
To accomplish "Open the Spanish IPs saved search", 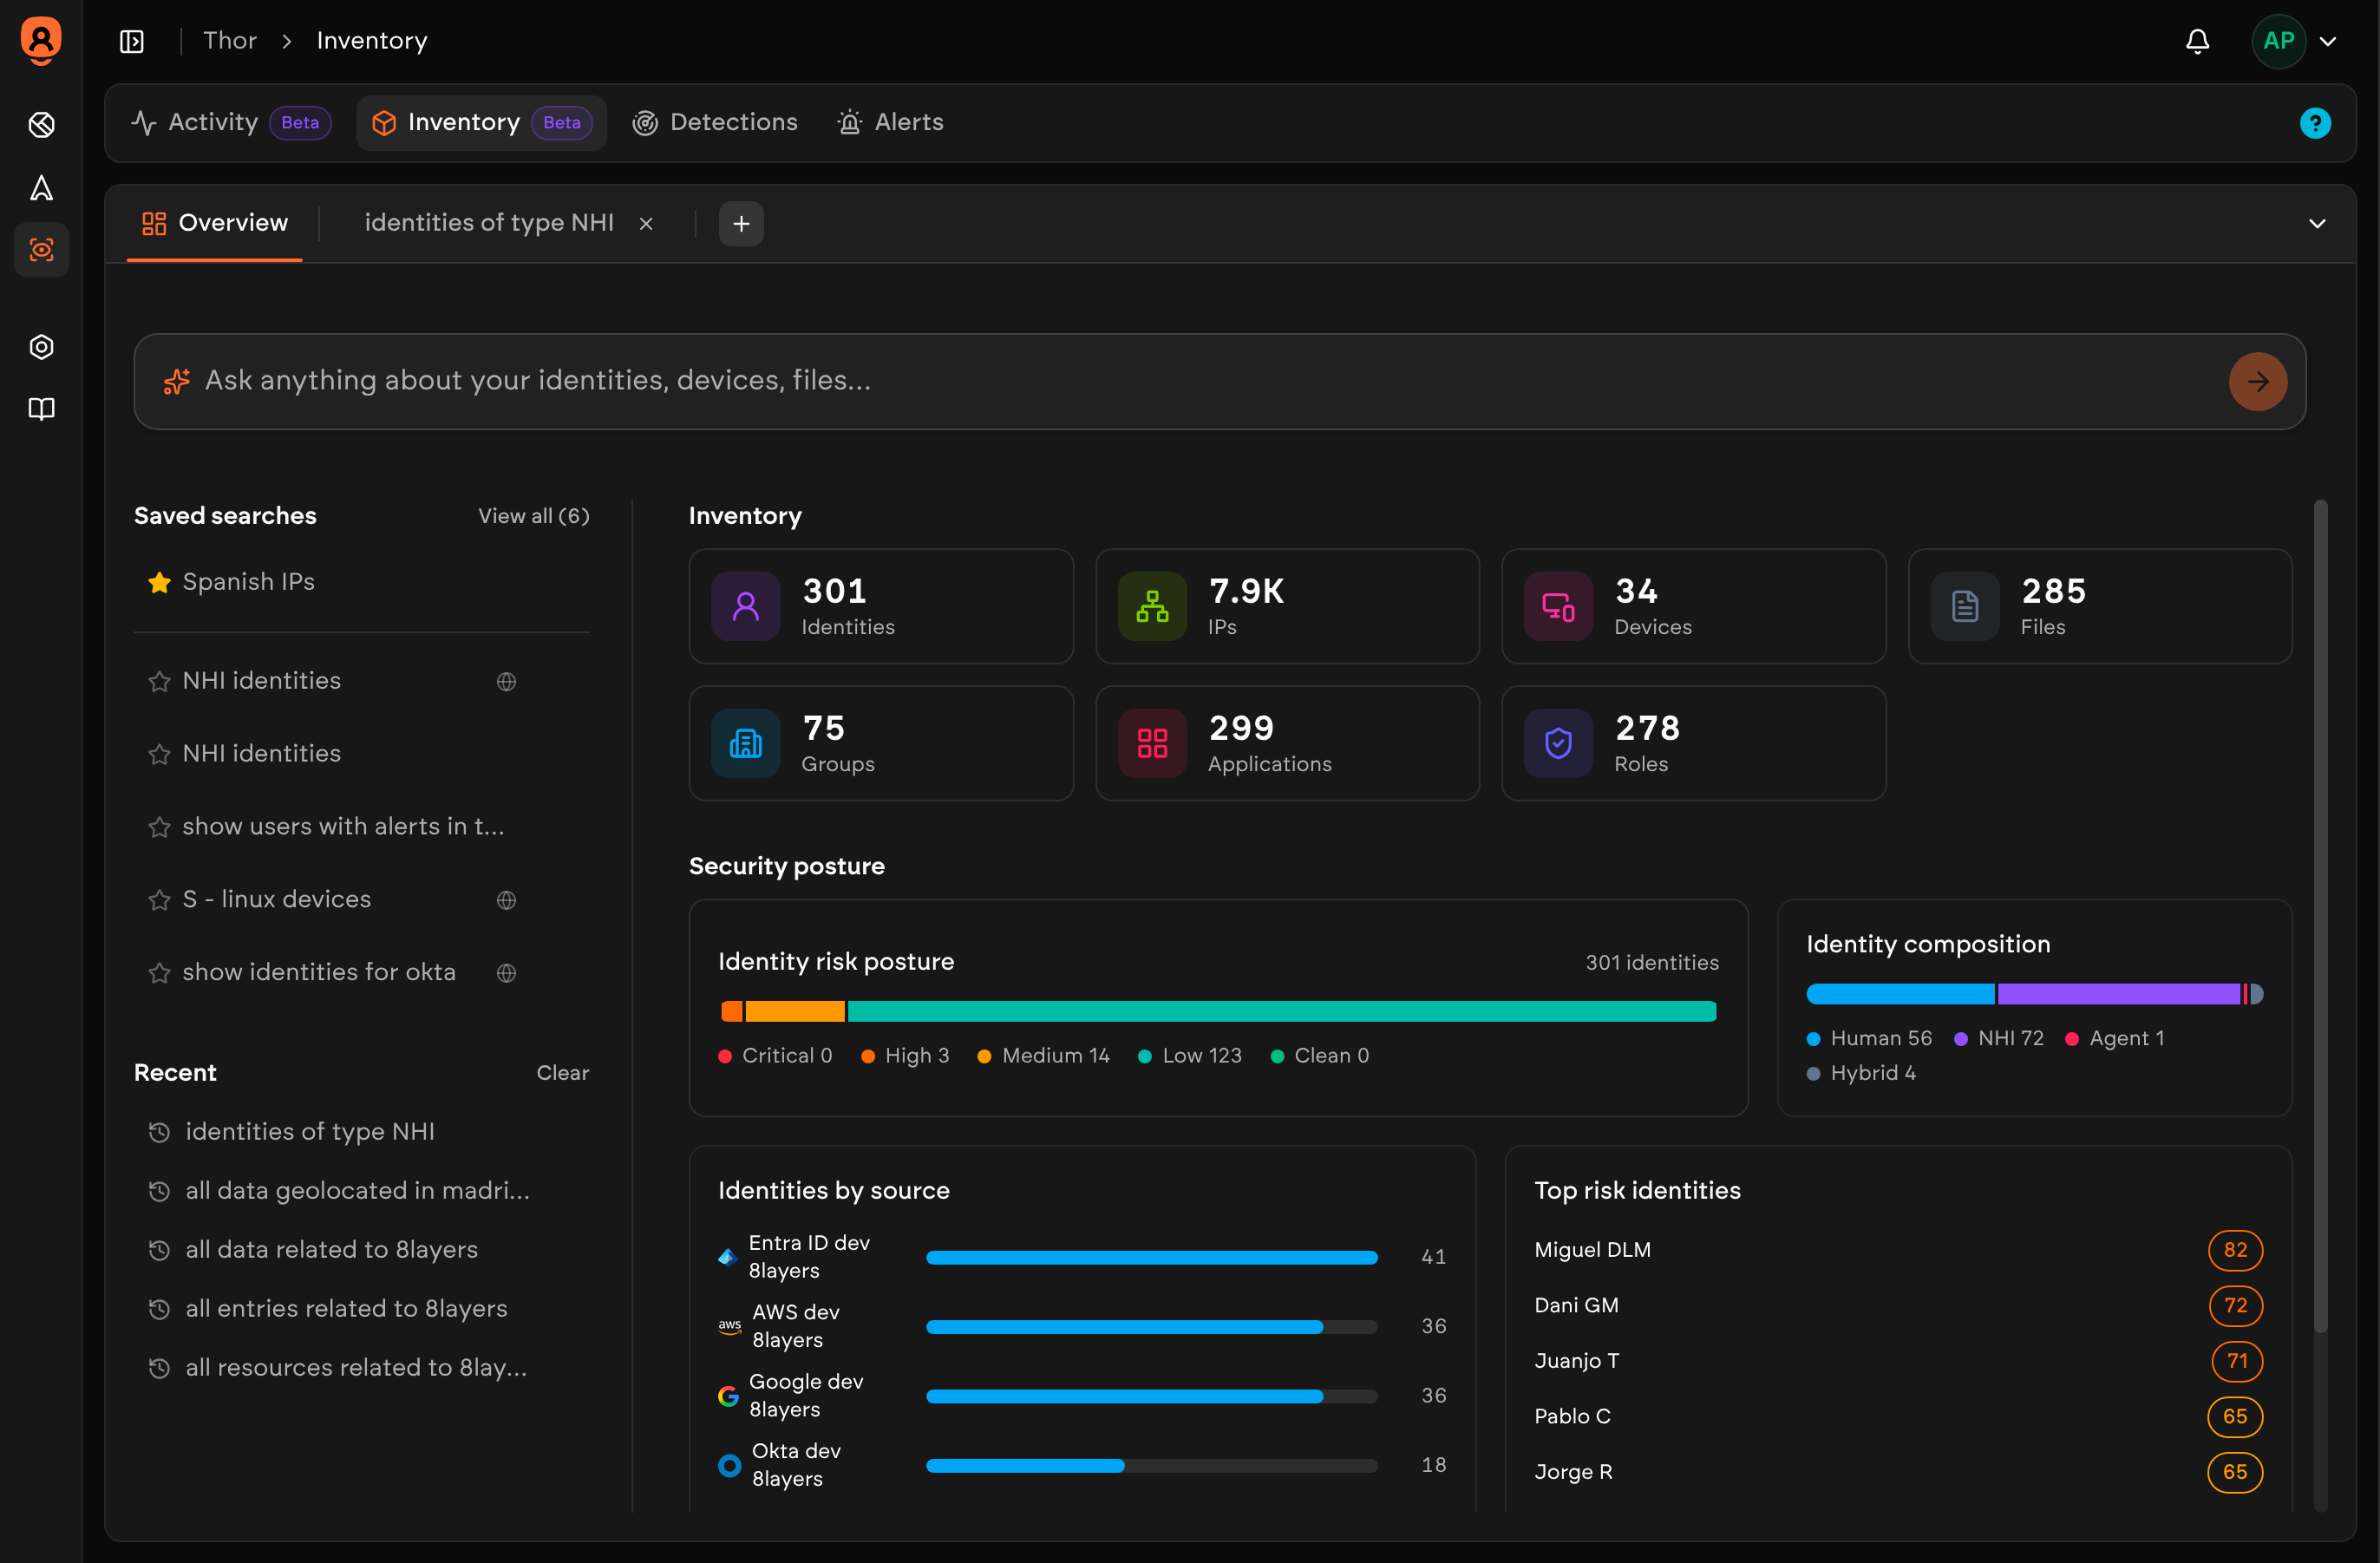I will [248, 582].
